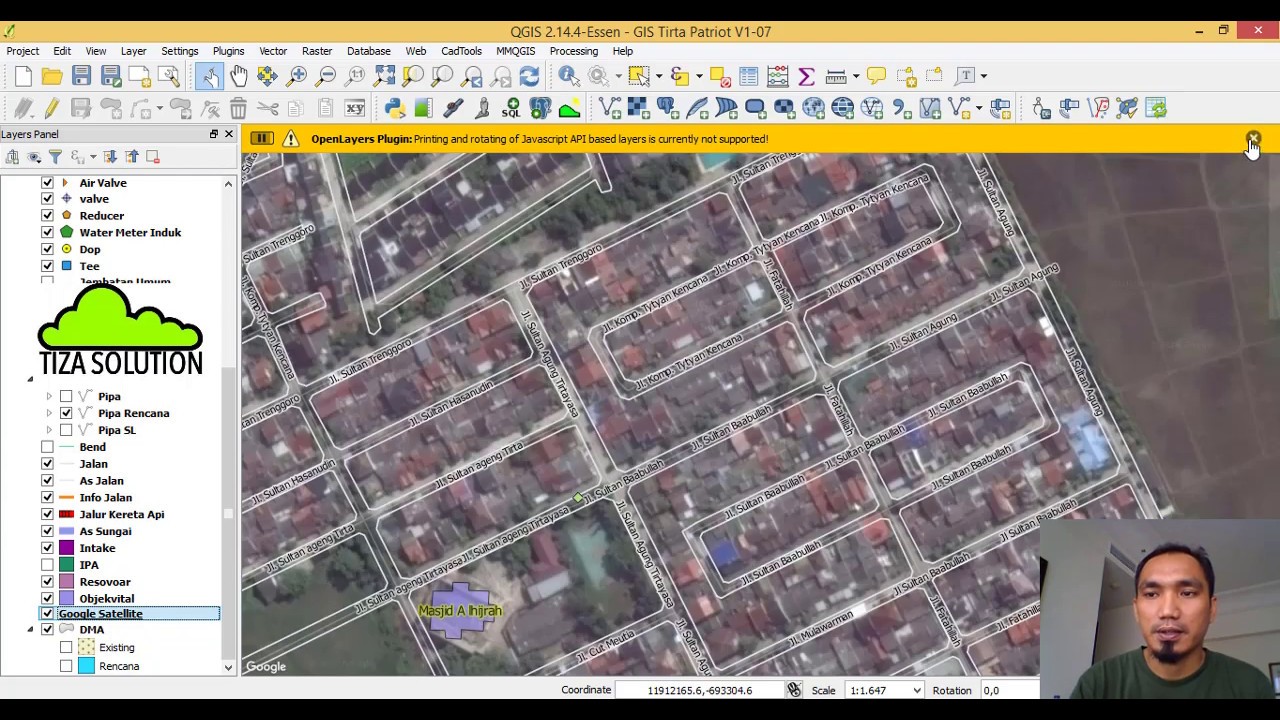Screen dimensions: 1280x720
Task: Create a new project with the blank page icon
Action: coord(23,76)
